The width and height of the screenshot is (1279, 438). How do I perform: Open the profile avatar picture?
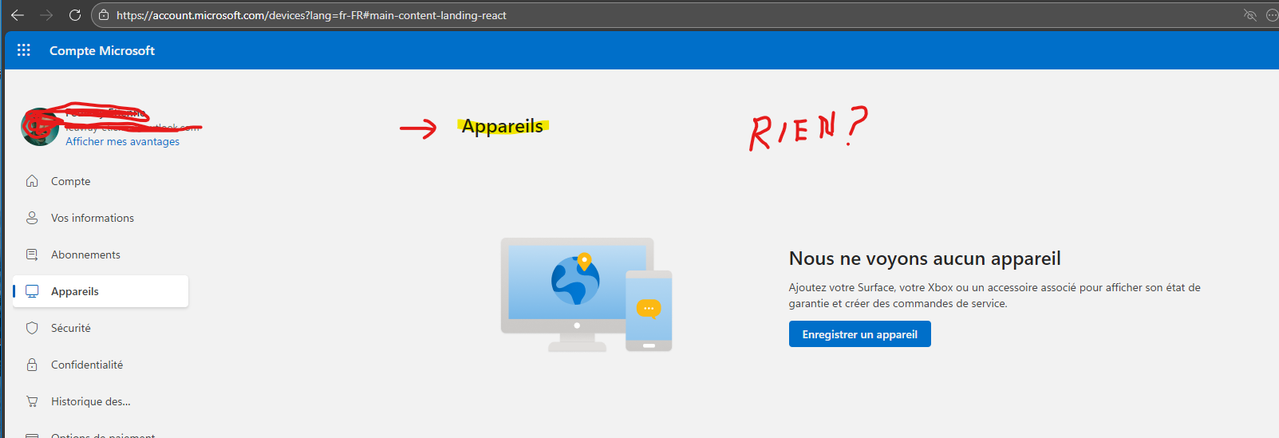(x=40, y=127)
